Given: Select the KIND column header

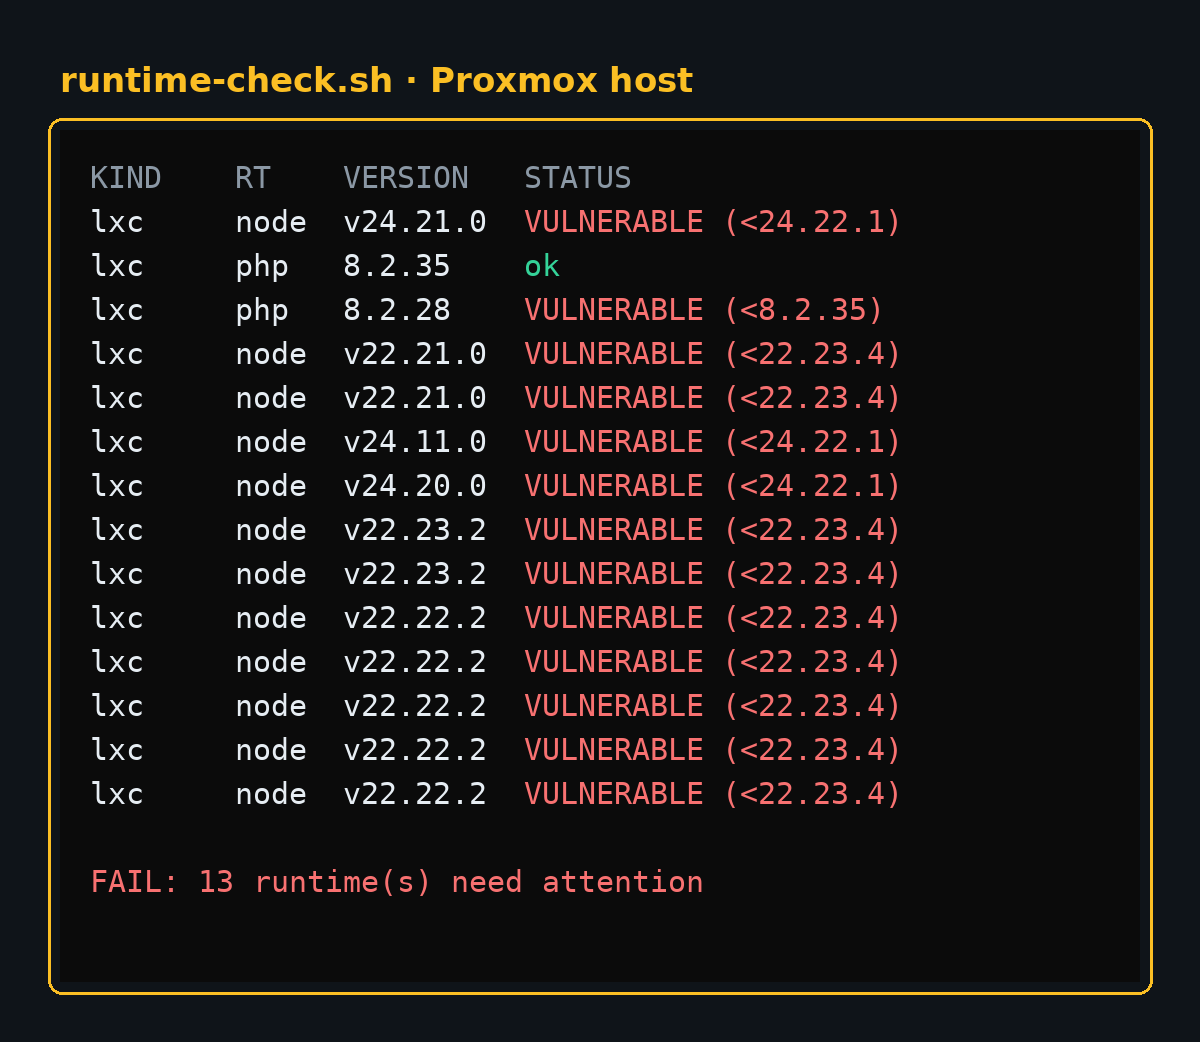Looking at the screenshot, I should pos(126,178).
